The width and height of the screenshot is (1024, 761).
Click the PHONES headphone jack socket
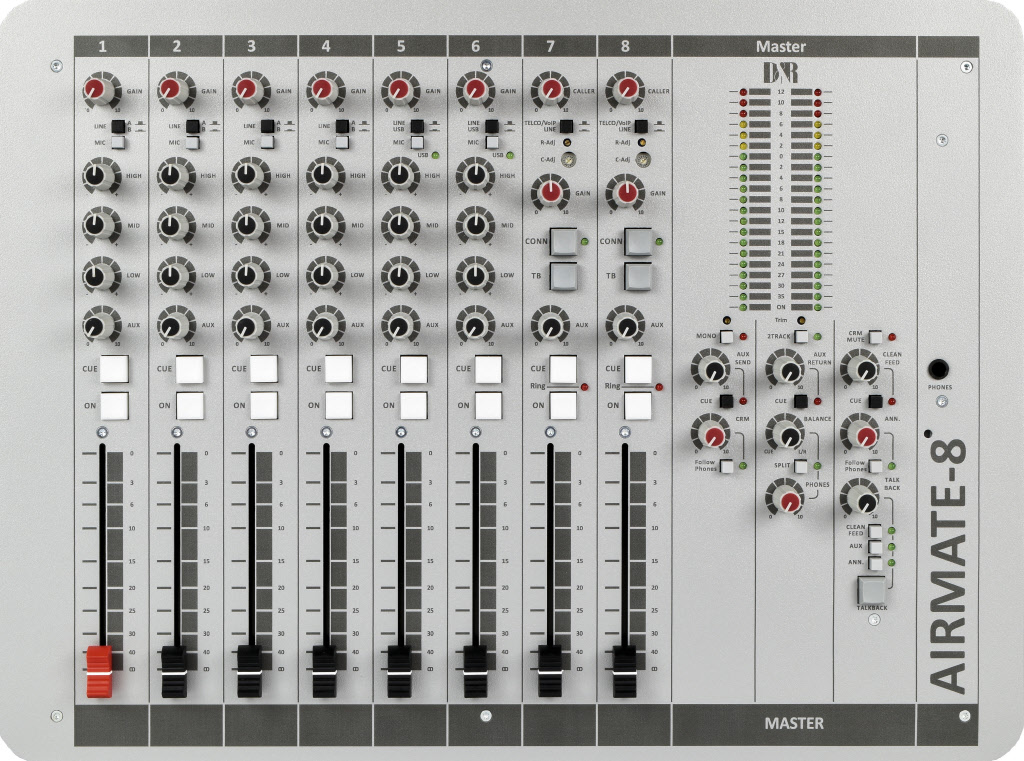tap(940, 370)
